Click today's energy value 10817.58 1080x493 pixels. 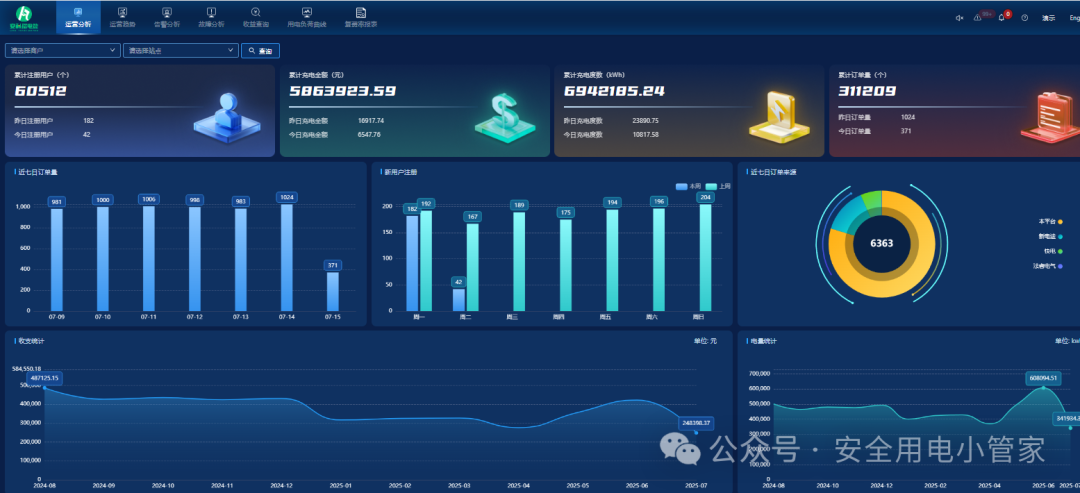point(645,134)
